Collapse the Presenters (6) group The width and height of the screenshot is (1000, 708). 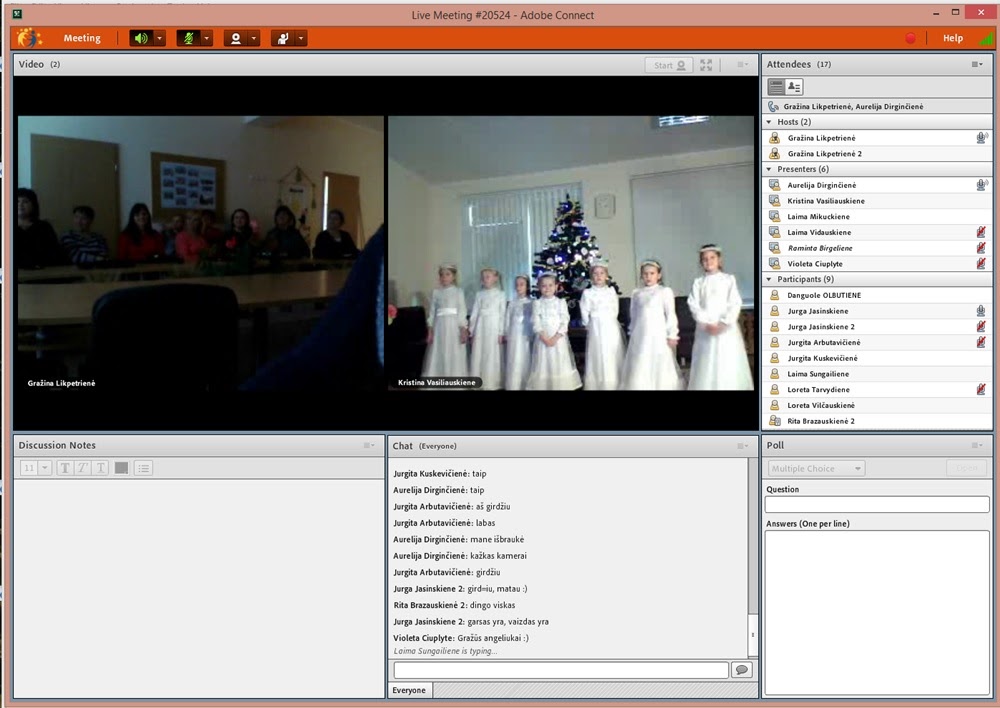769,169
